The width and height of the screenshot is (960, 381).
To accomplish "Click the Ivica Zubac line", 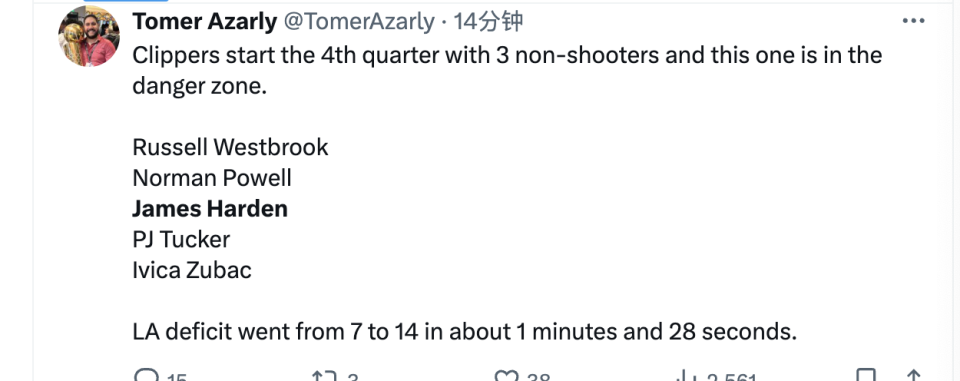I will pos(192,270).
